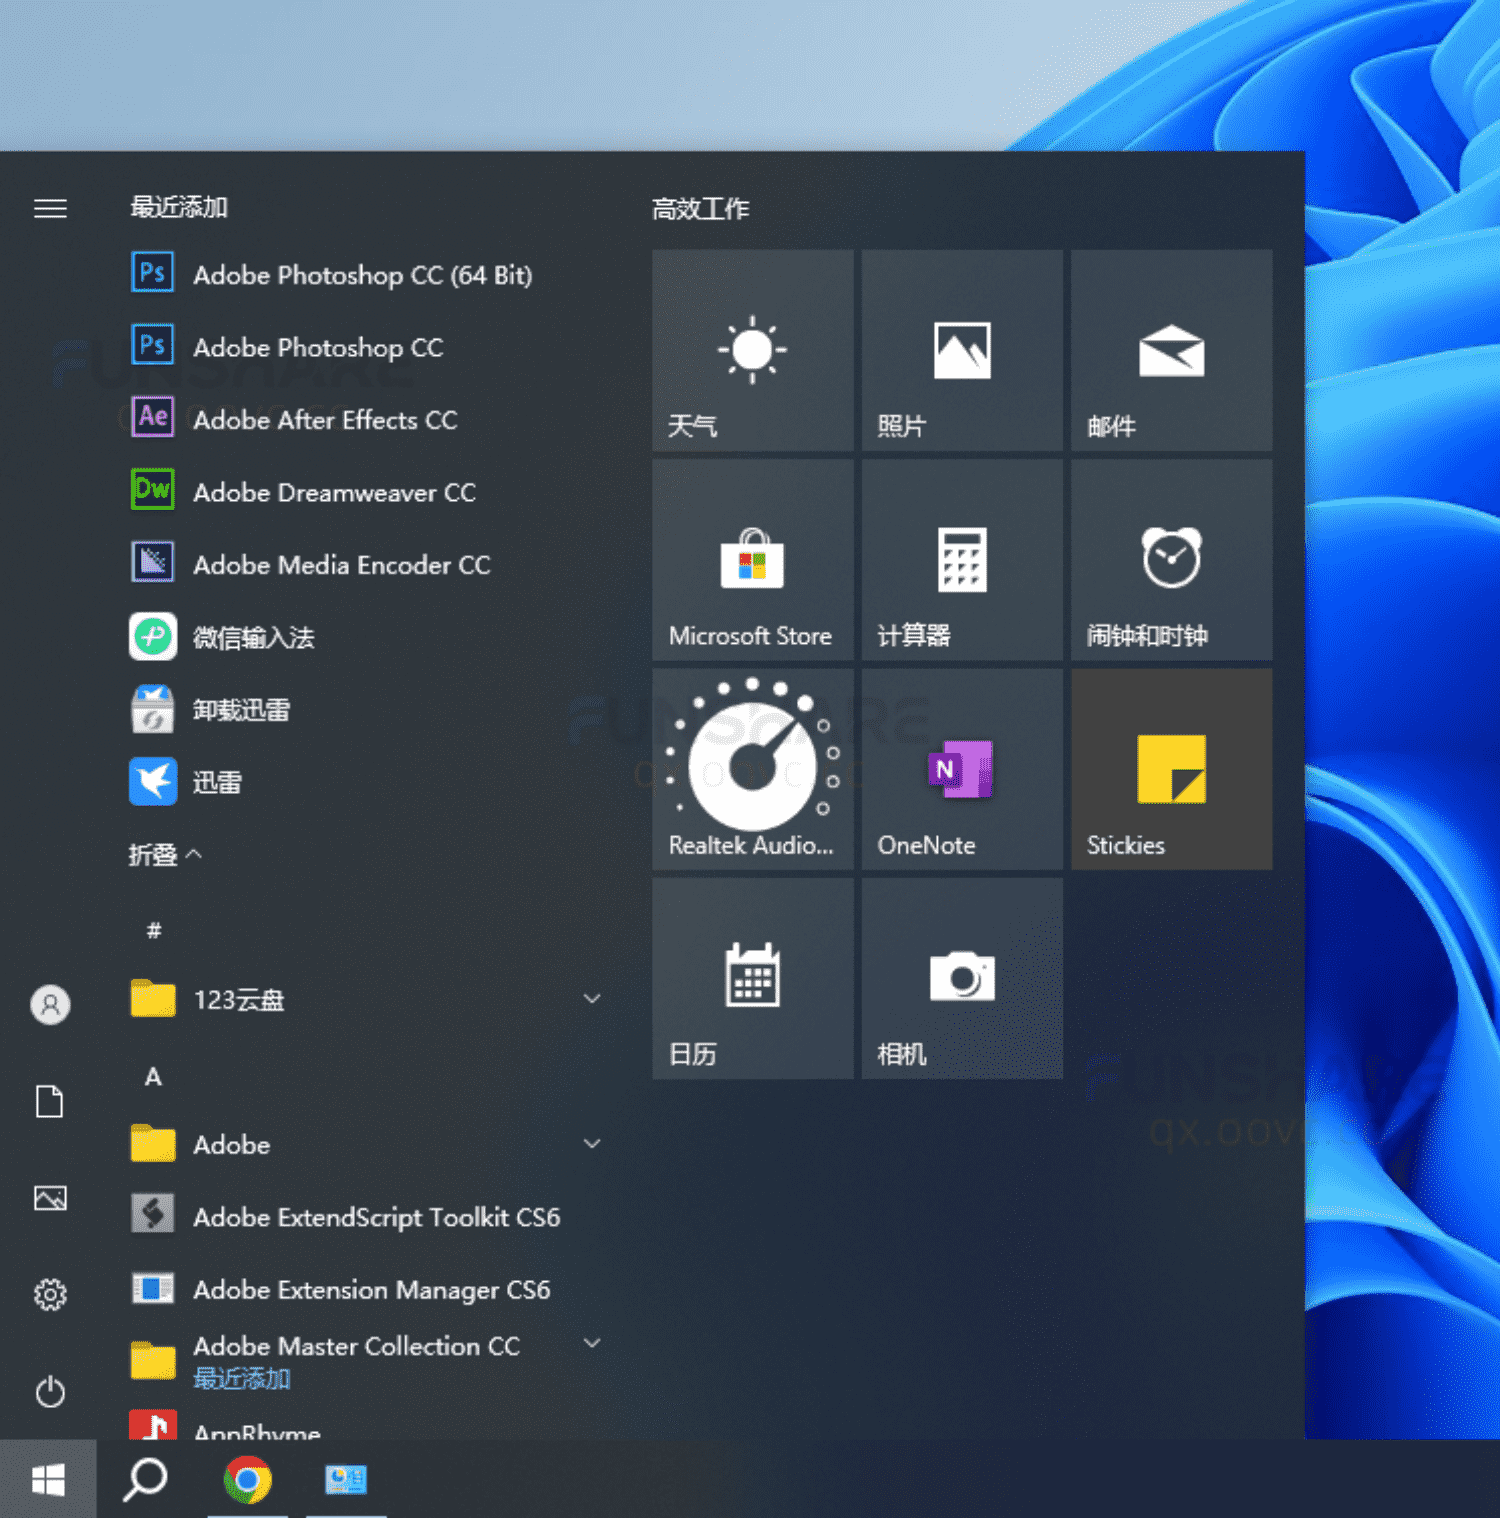Collapse the recently added list via 折叠
The image size is (1500, 1518).
(x=165, y=854)
